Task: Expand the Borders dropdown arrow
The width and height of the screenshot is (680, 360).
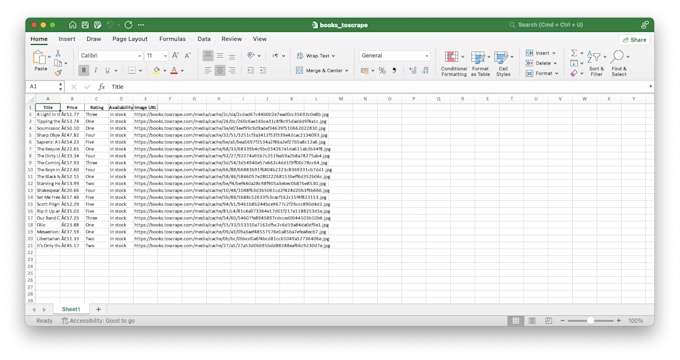Action: (x=140, y=71)
